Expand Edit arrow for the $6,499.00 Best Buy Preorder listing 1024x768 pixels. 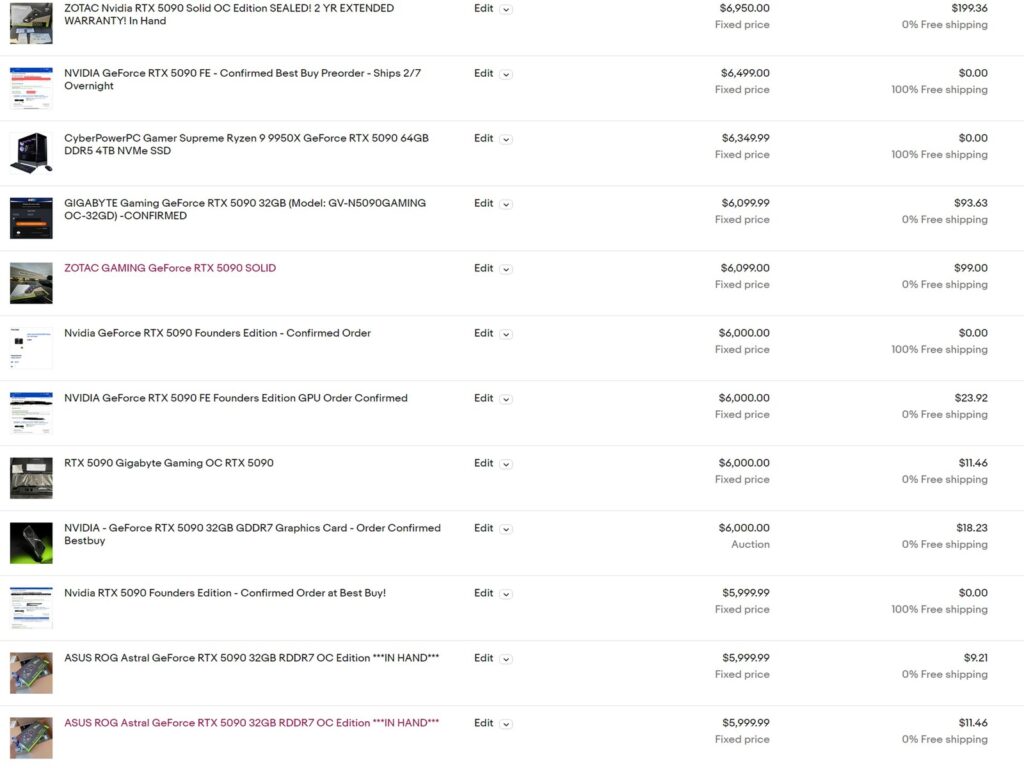click(506, 74)
